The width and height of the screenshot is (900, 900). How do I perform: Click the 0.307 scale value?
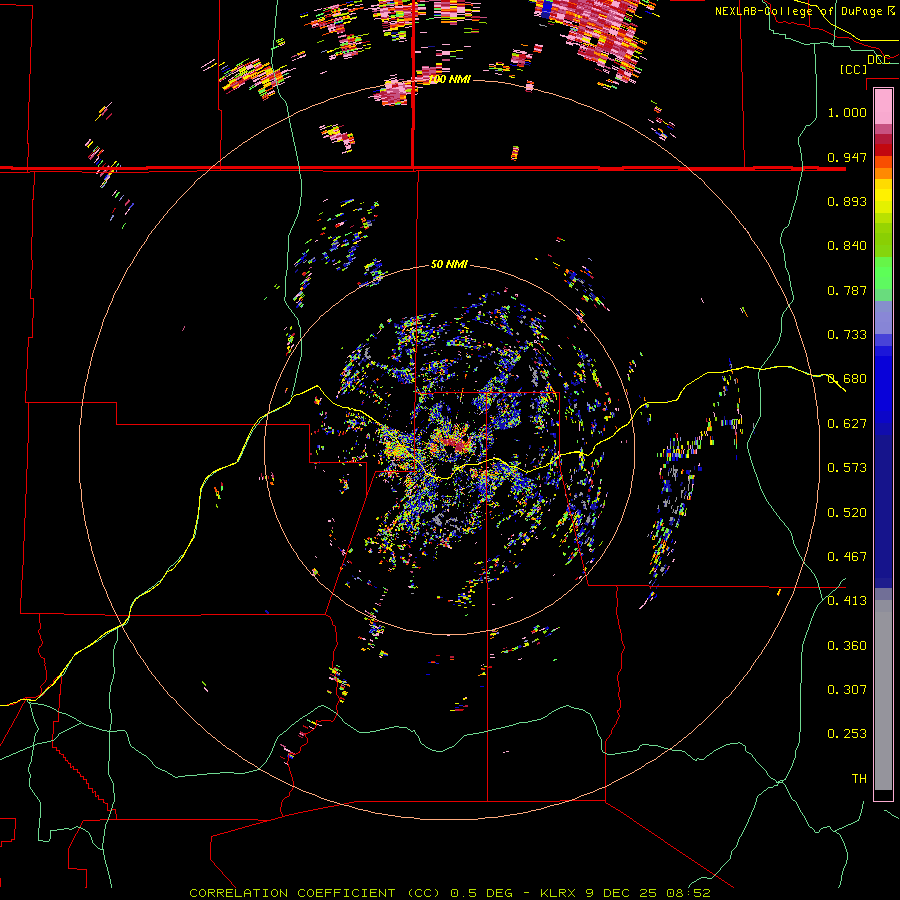(x=847, y=690)
